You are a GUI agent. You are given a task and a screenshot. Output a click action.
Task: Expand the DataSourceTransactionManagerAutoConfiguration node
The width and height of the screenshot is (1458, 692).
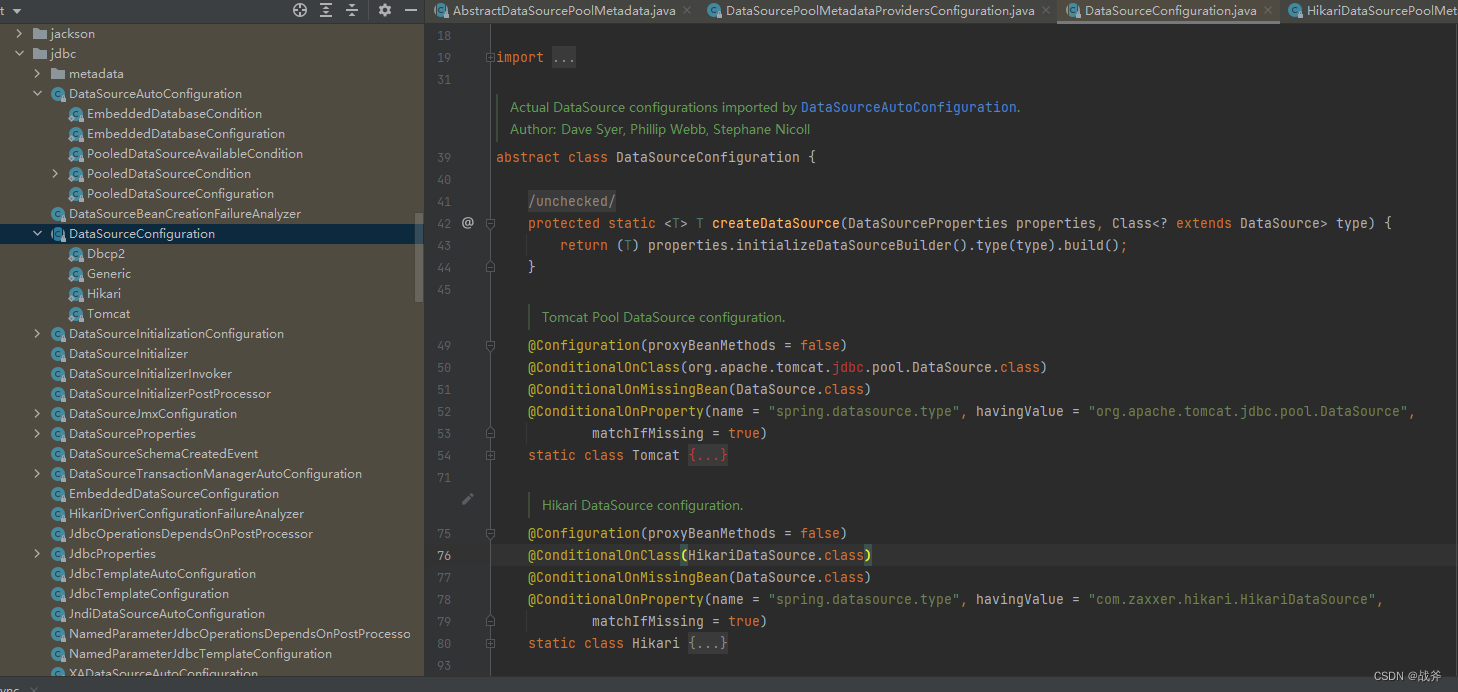point(37,473)
